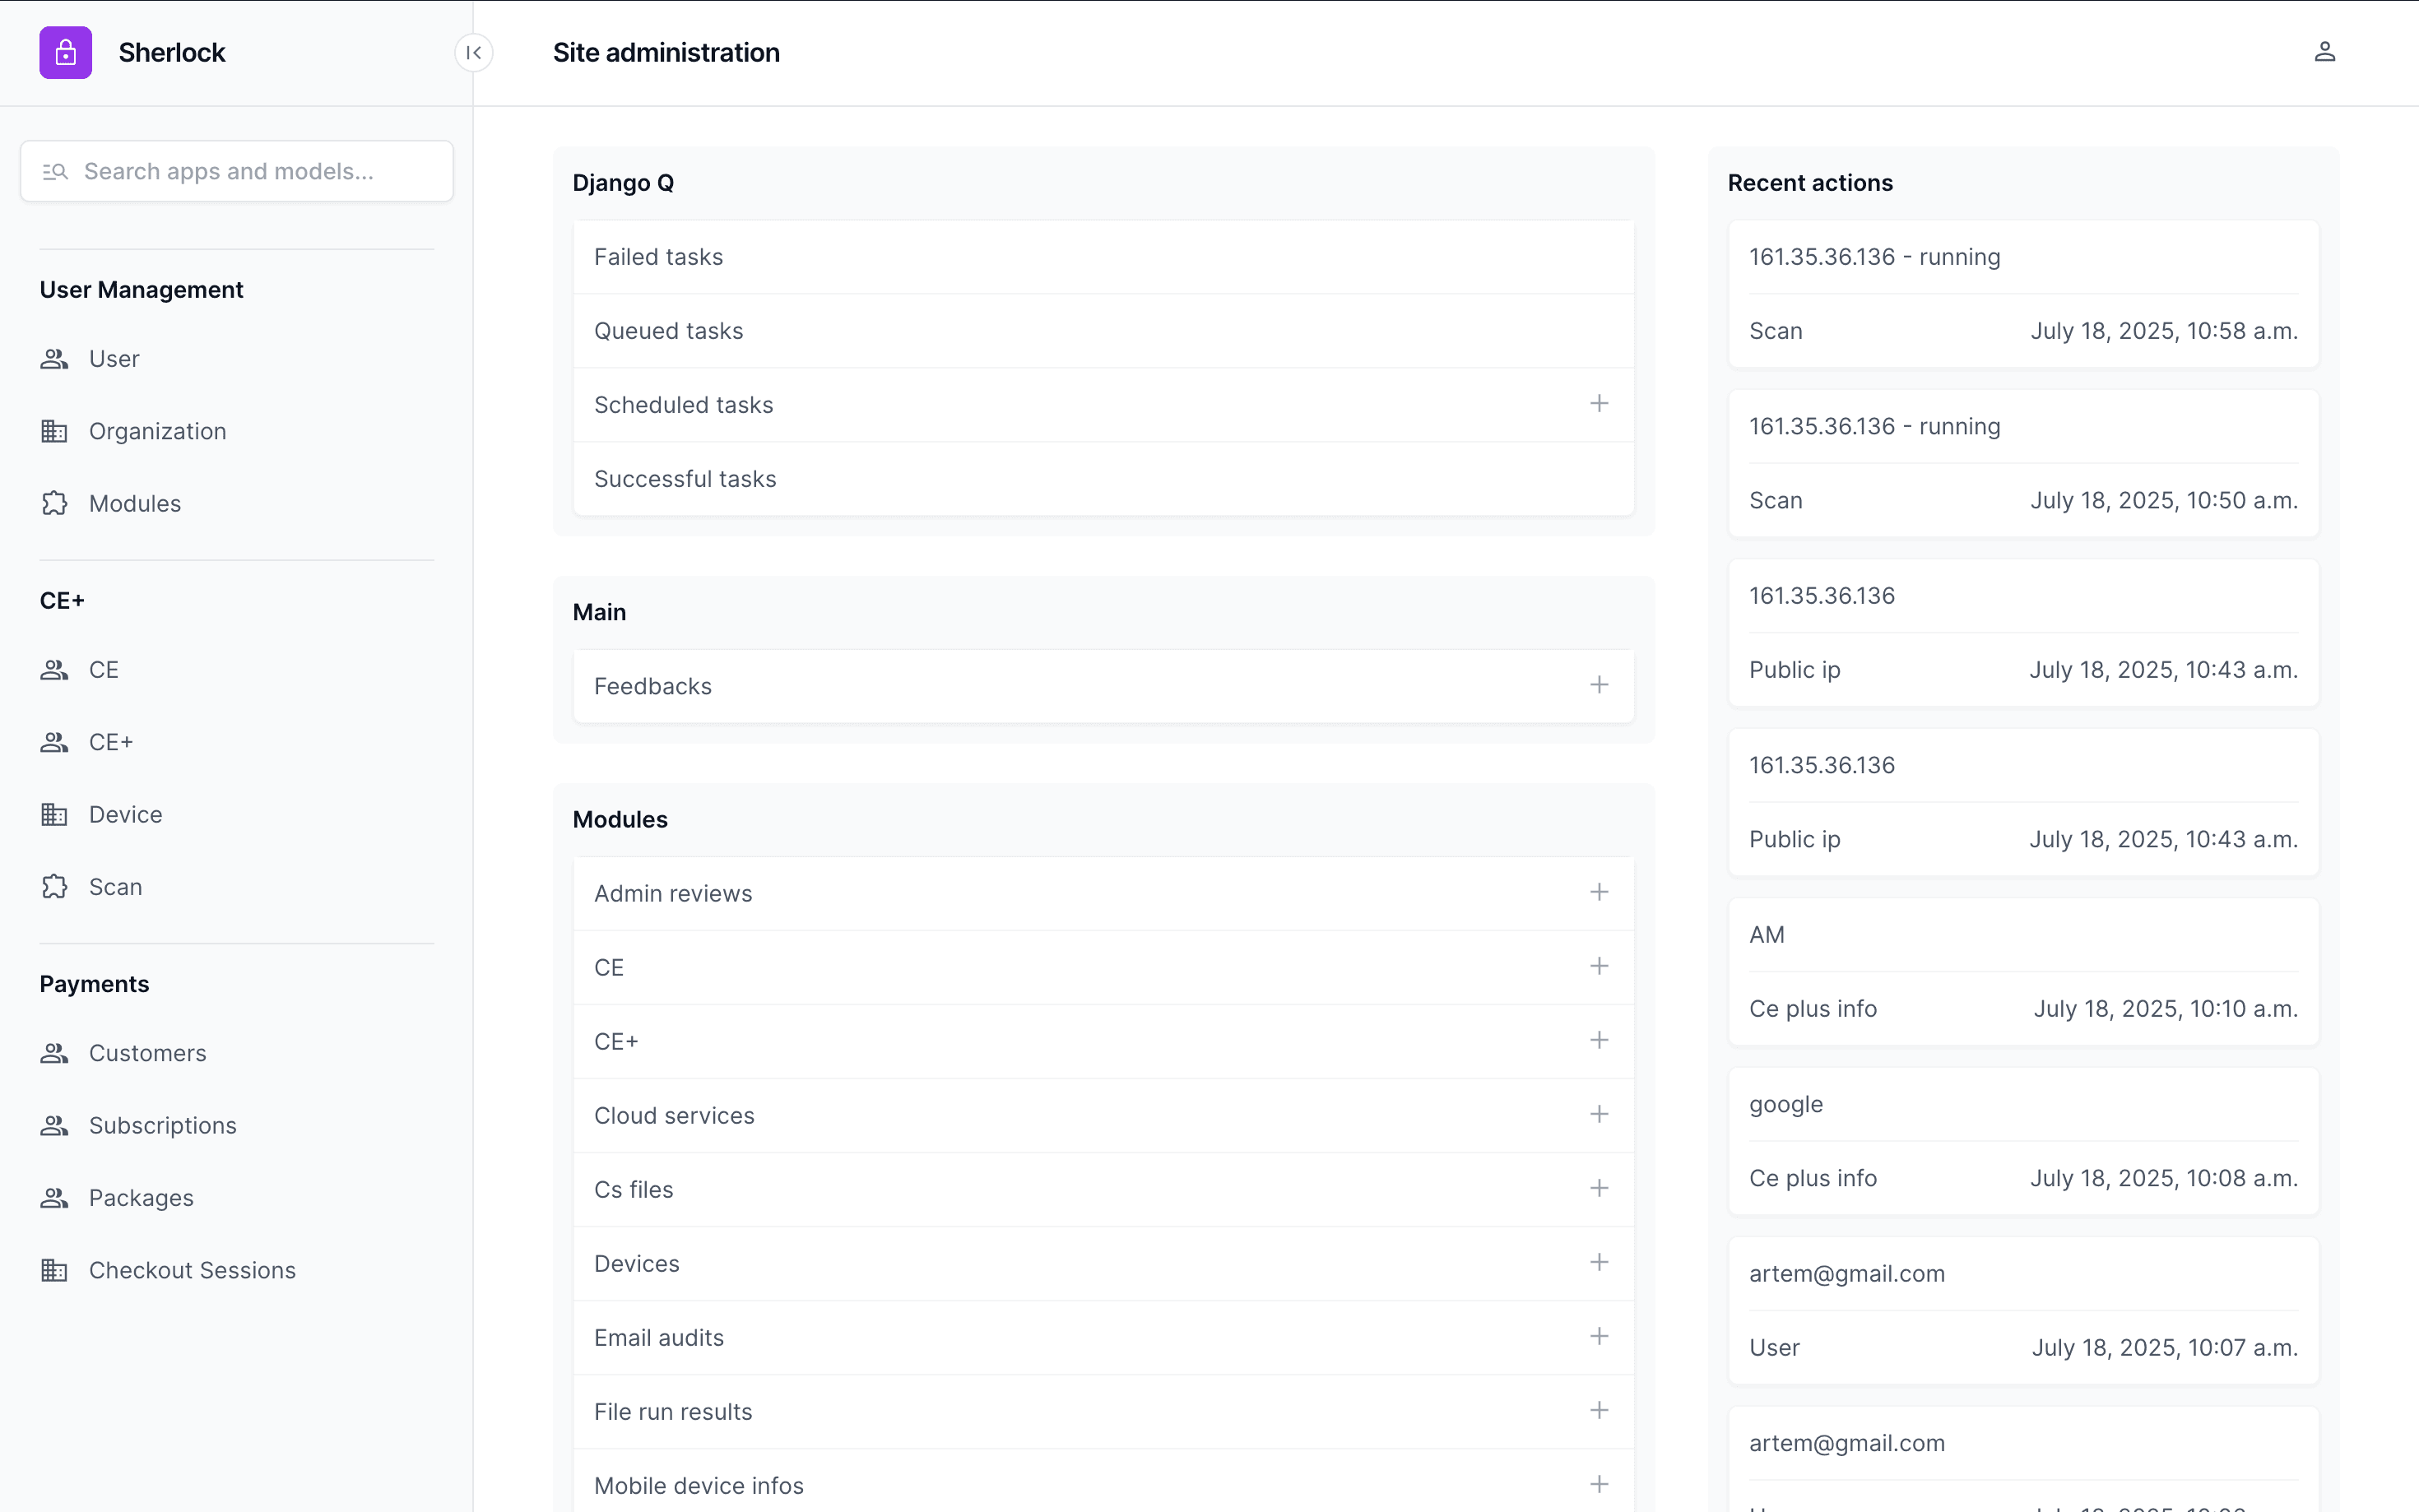The image size is (2419, 1512).
Task: Select the User people icon in sidebar
Action: point(54,359)
